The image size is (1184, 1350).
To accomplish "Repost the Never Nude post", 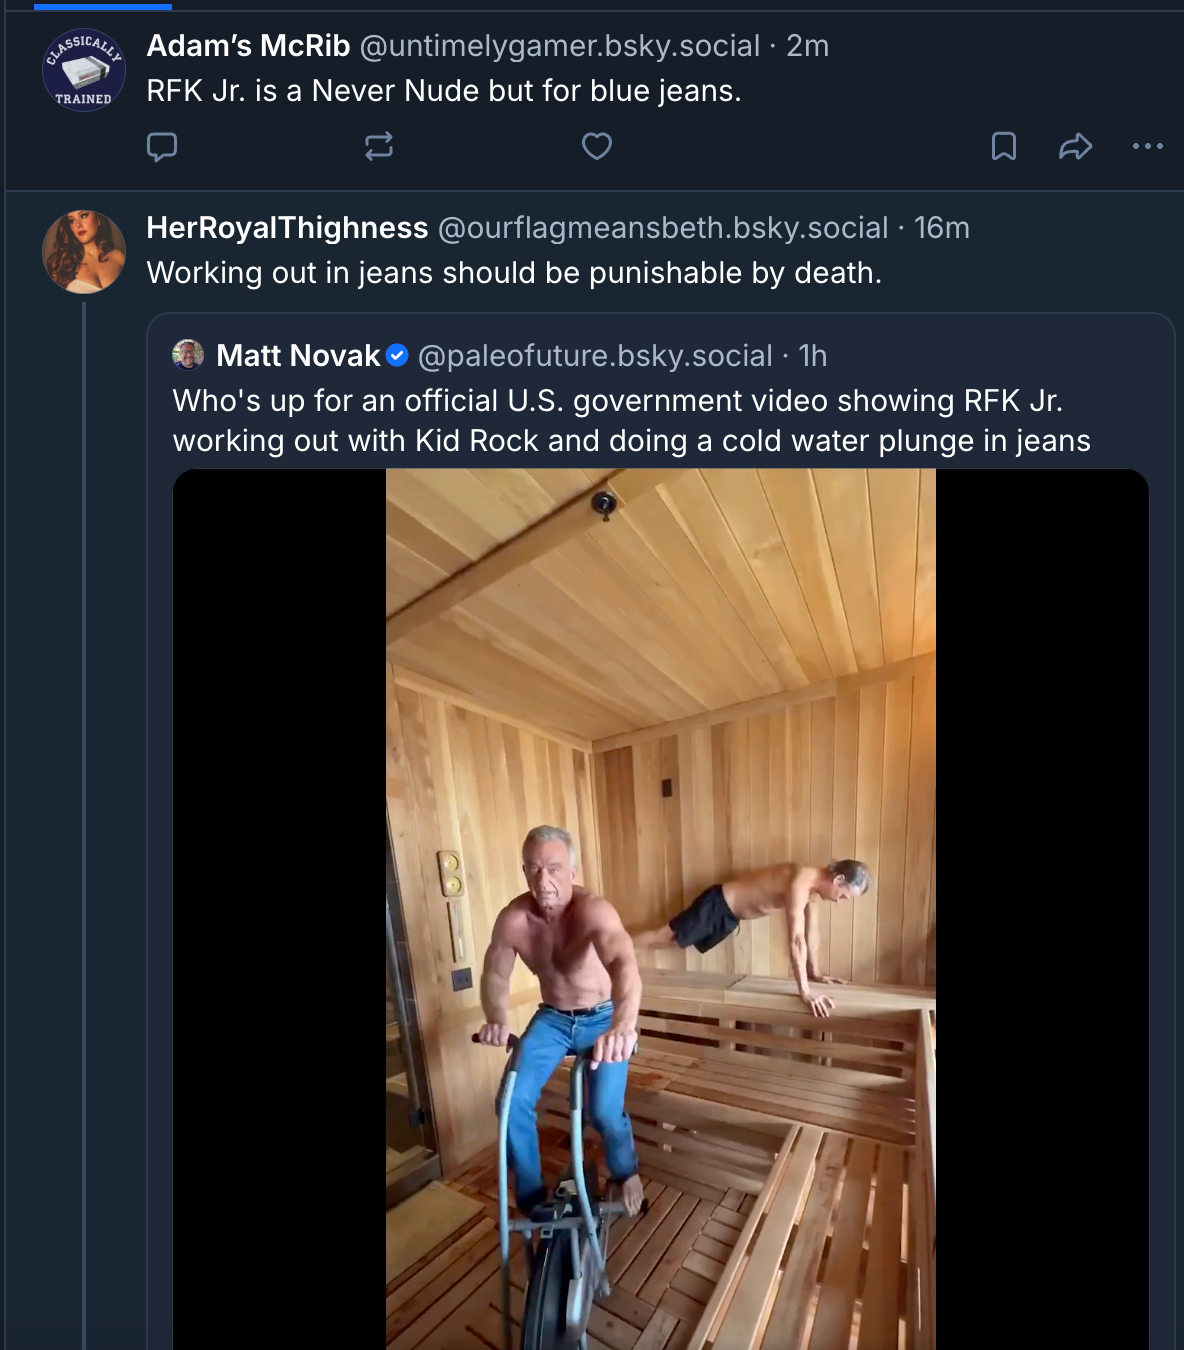I will 379,147.
